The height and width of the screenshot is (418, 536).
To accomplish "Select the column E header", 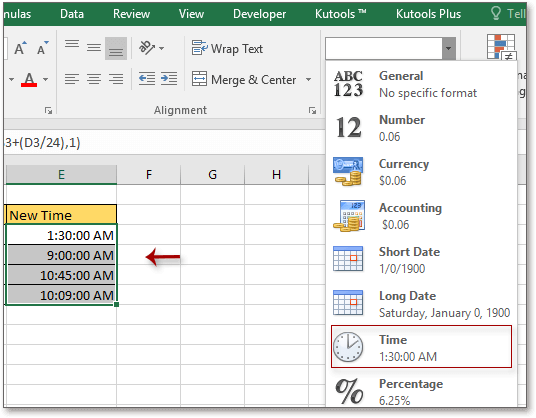I will 61,175.
